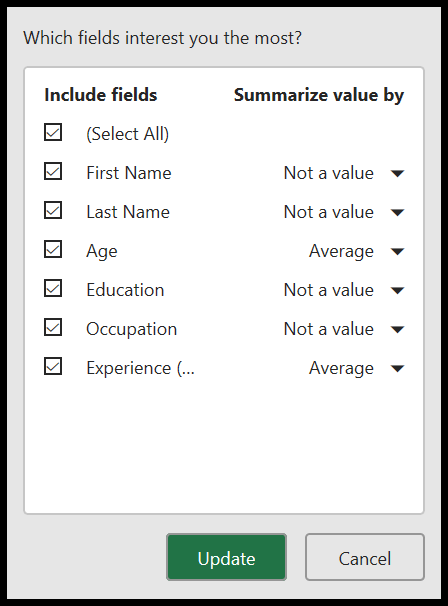
Task: Click the Cancel button
Action: click(365, 557)
